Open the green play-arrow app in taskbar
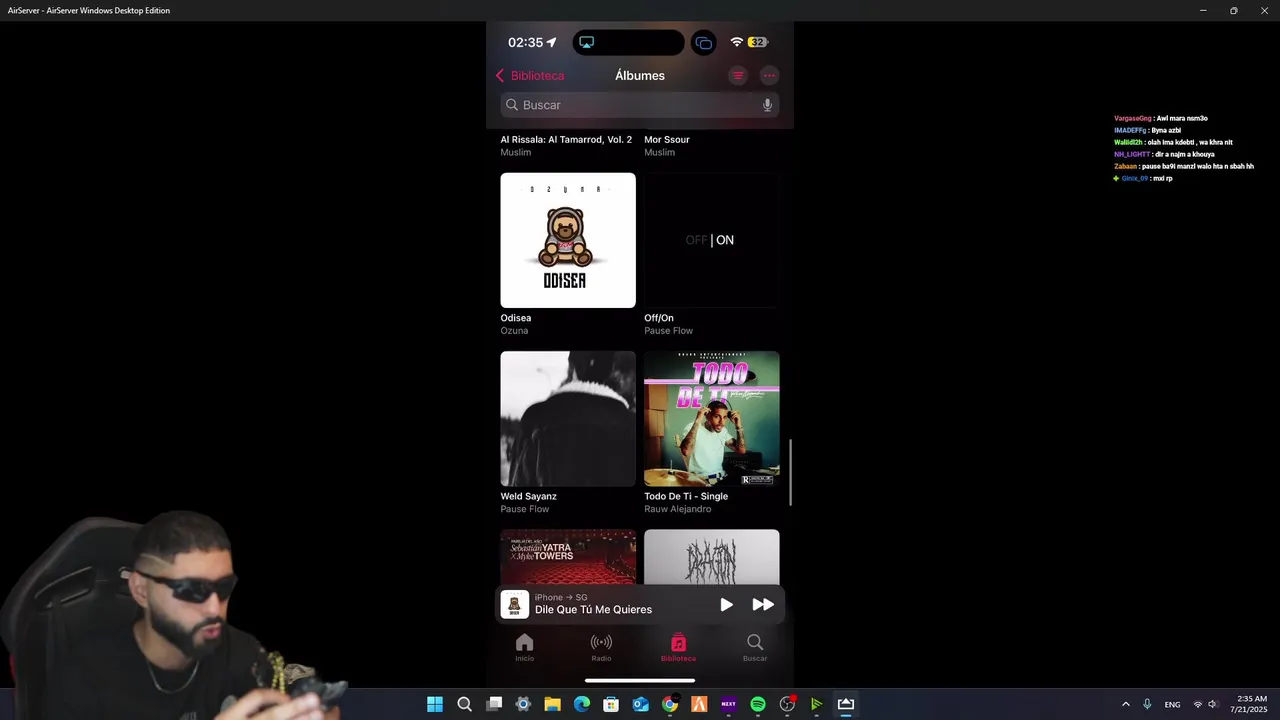1280x720 pixels. point(817,704)
